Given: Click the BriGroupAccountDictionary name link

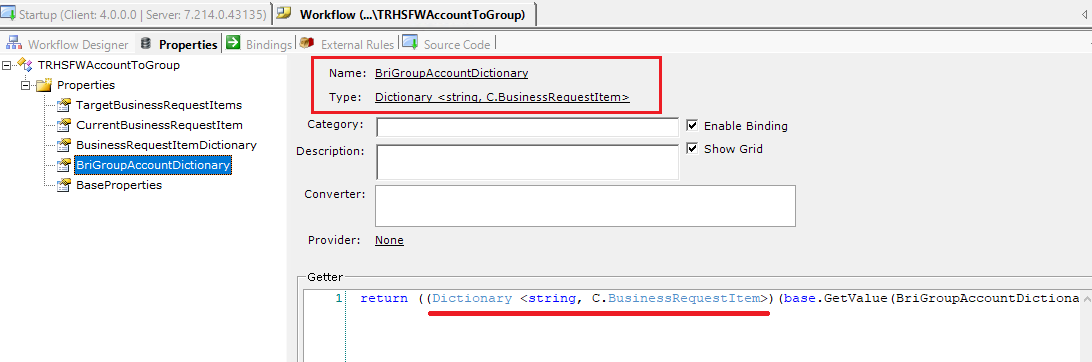Looking at the screenshot, I should click(451, 72).
